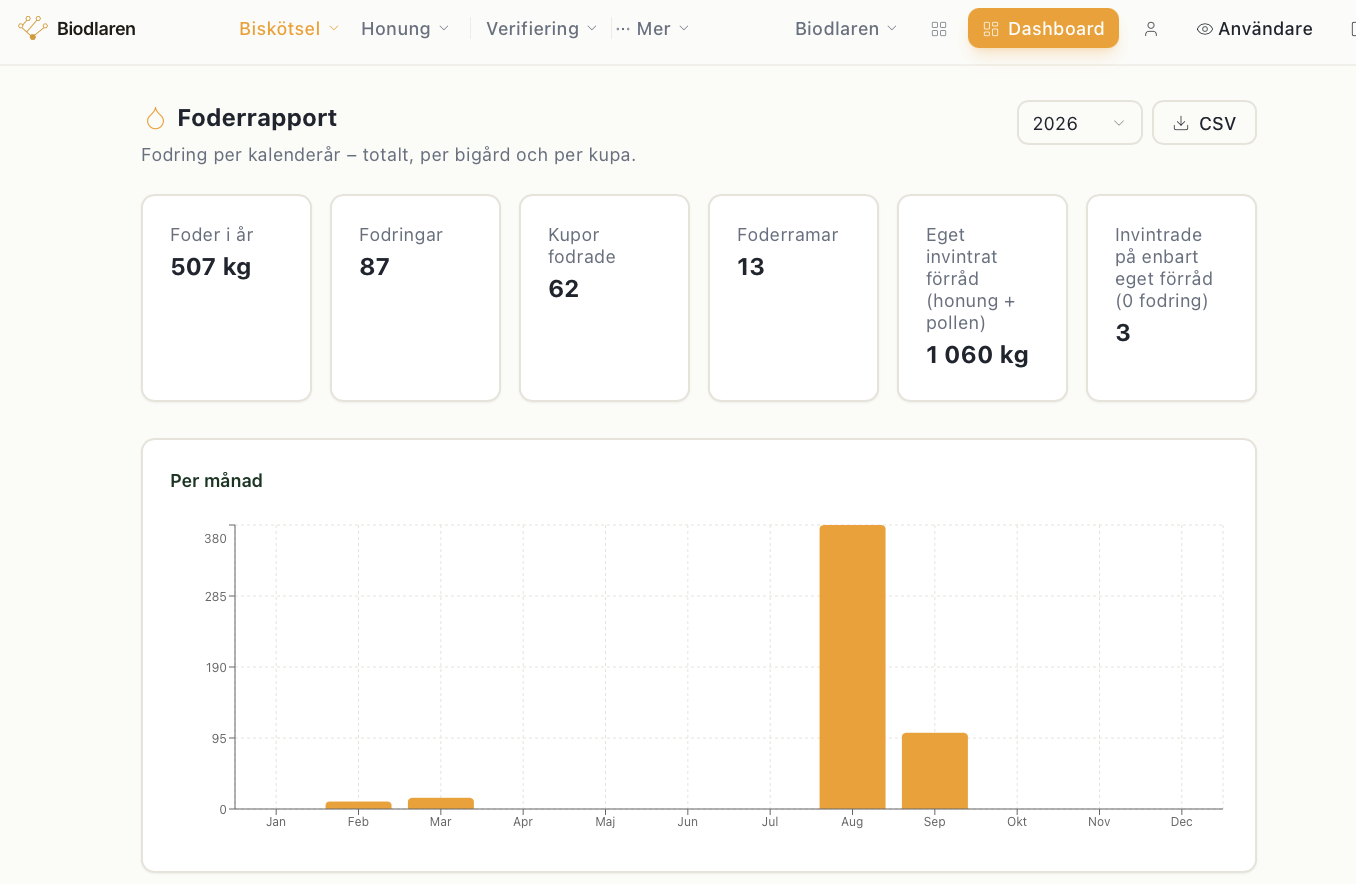Click the Sep bar in the chart
Screen dimensions: 1356x884
(x=934, y=771)
